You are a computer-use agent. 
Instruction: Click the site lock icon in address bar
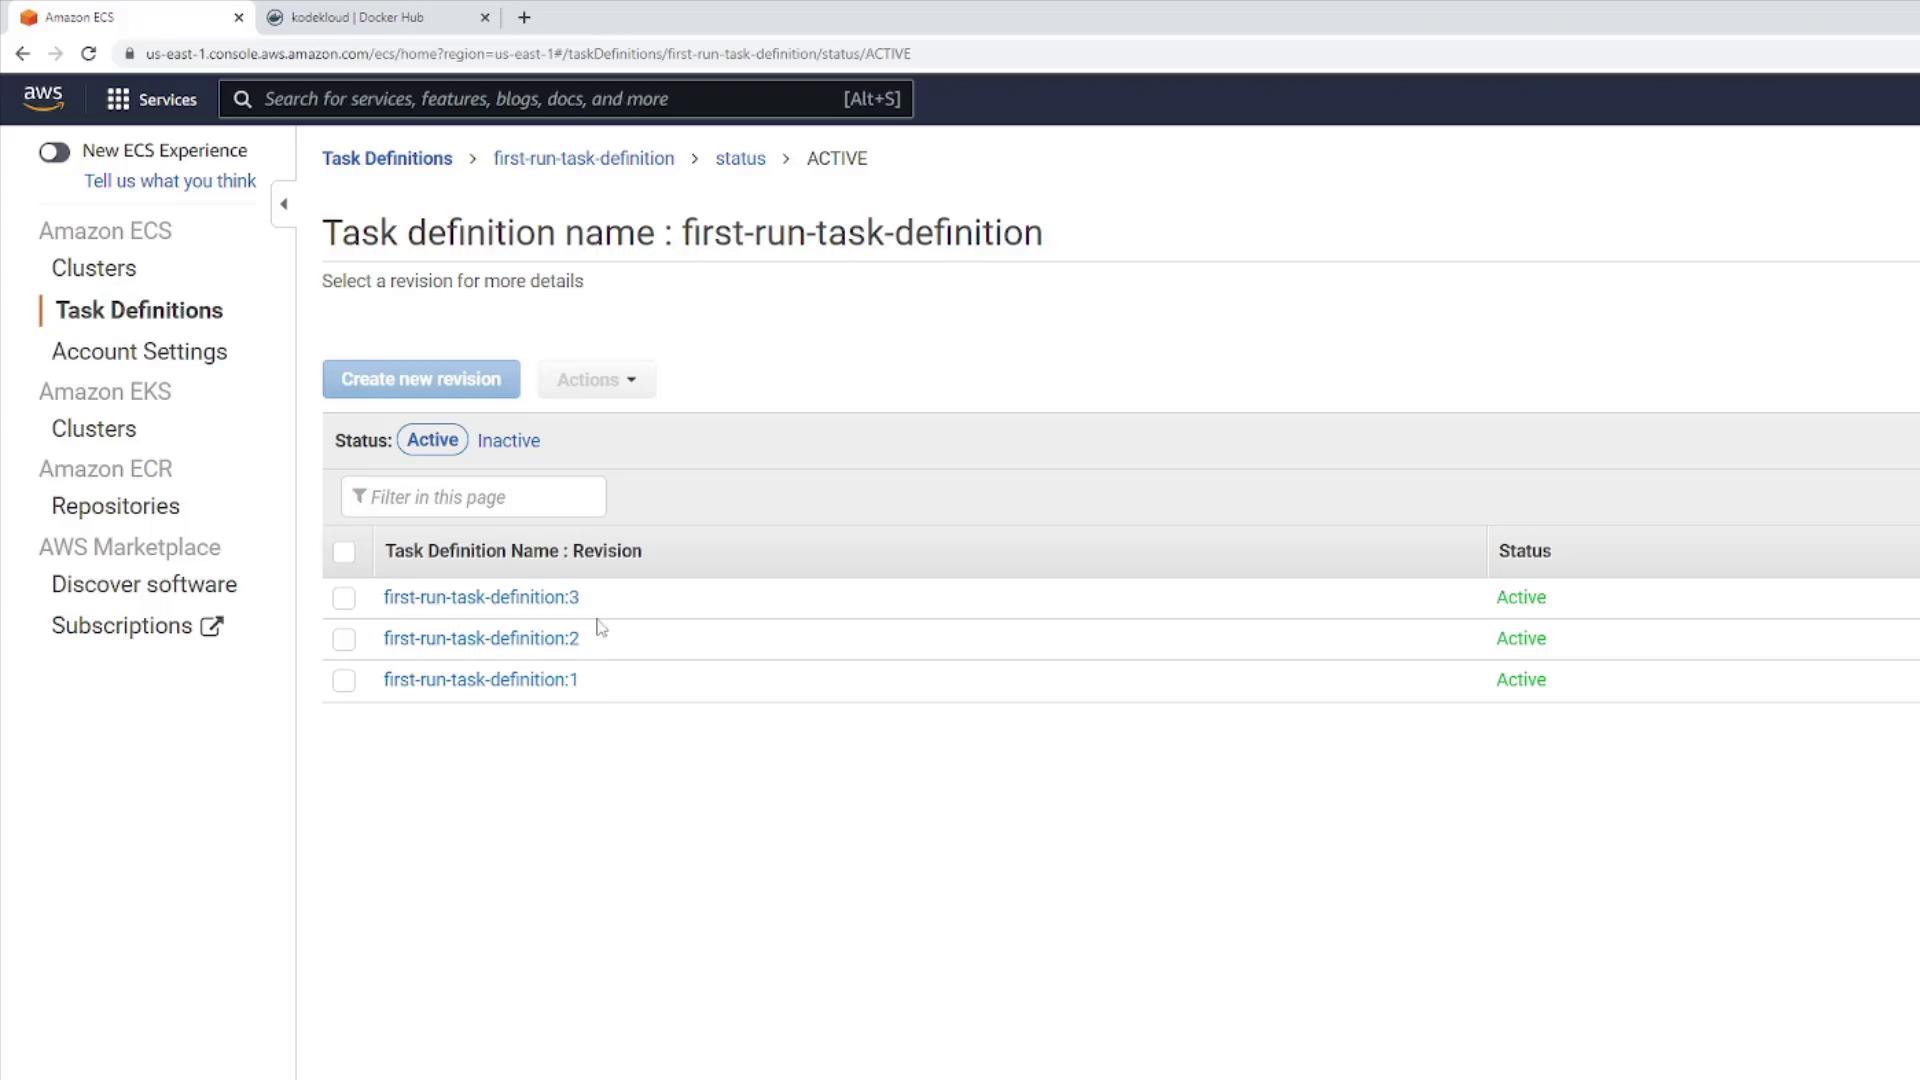pyautogui.click(x=129, y=54)
